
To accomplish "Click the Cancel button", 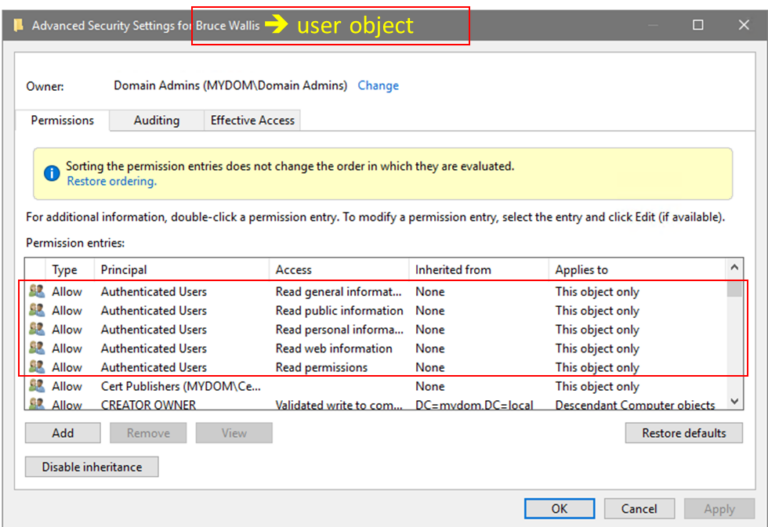I will (x=639, y=508).
